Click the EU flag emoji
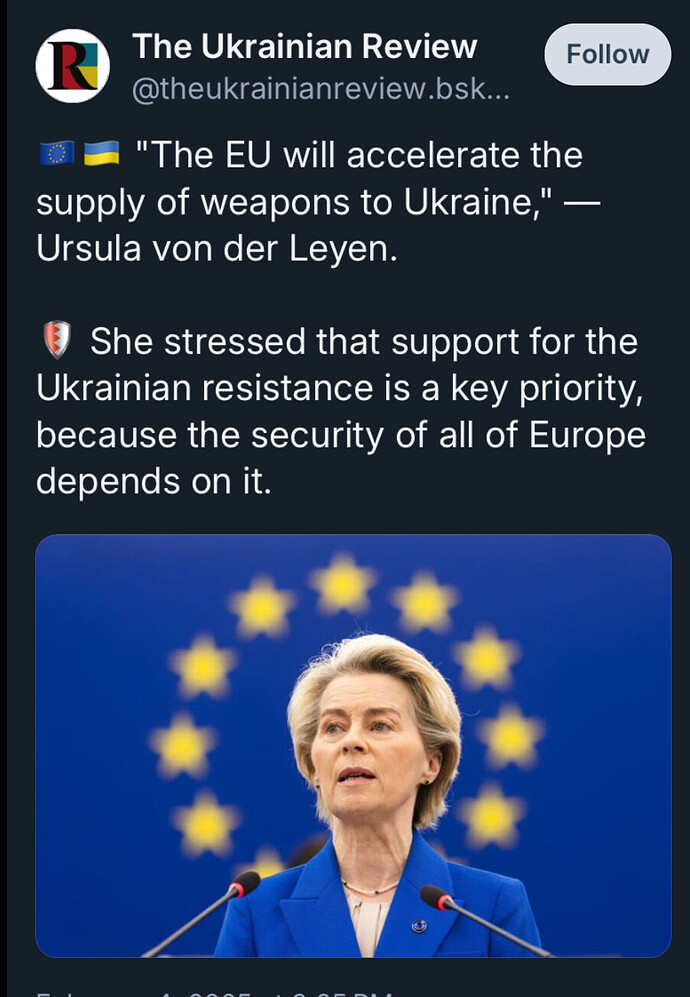The image size is (690, 997). tap(57, 154)
